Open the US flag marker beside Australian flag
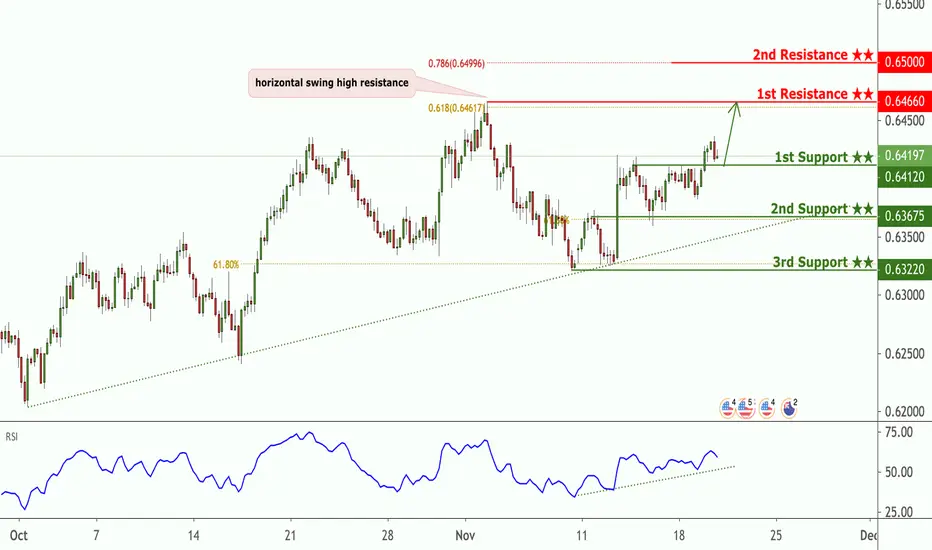932x550 pixels. [767, 408]
